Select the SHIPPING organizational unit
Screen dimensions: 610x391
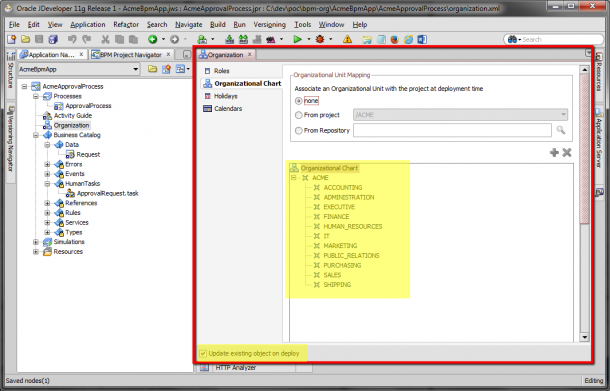[x=337, y=285]
